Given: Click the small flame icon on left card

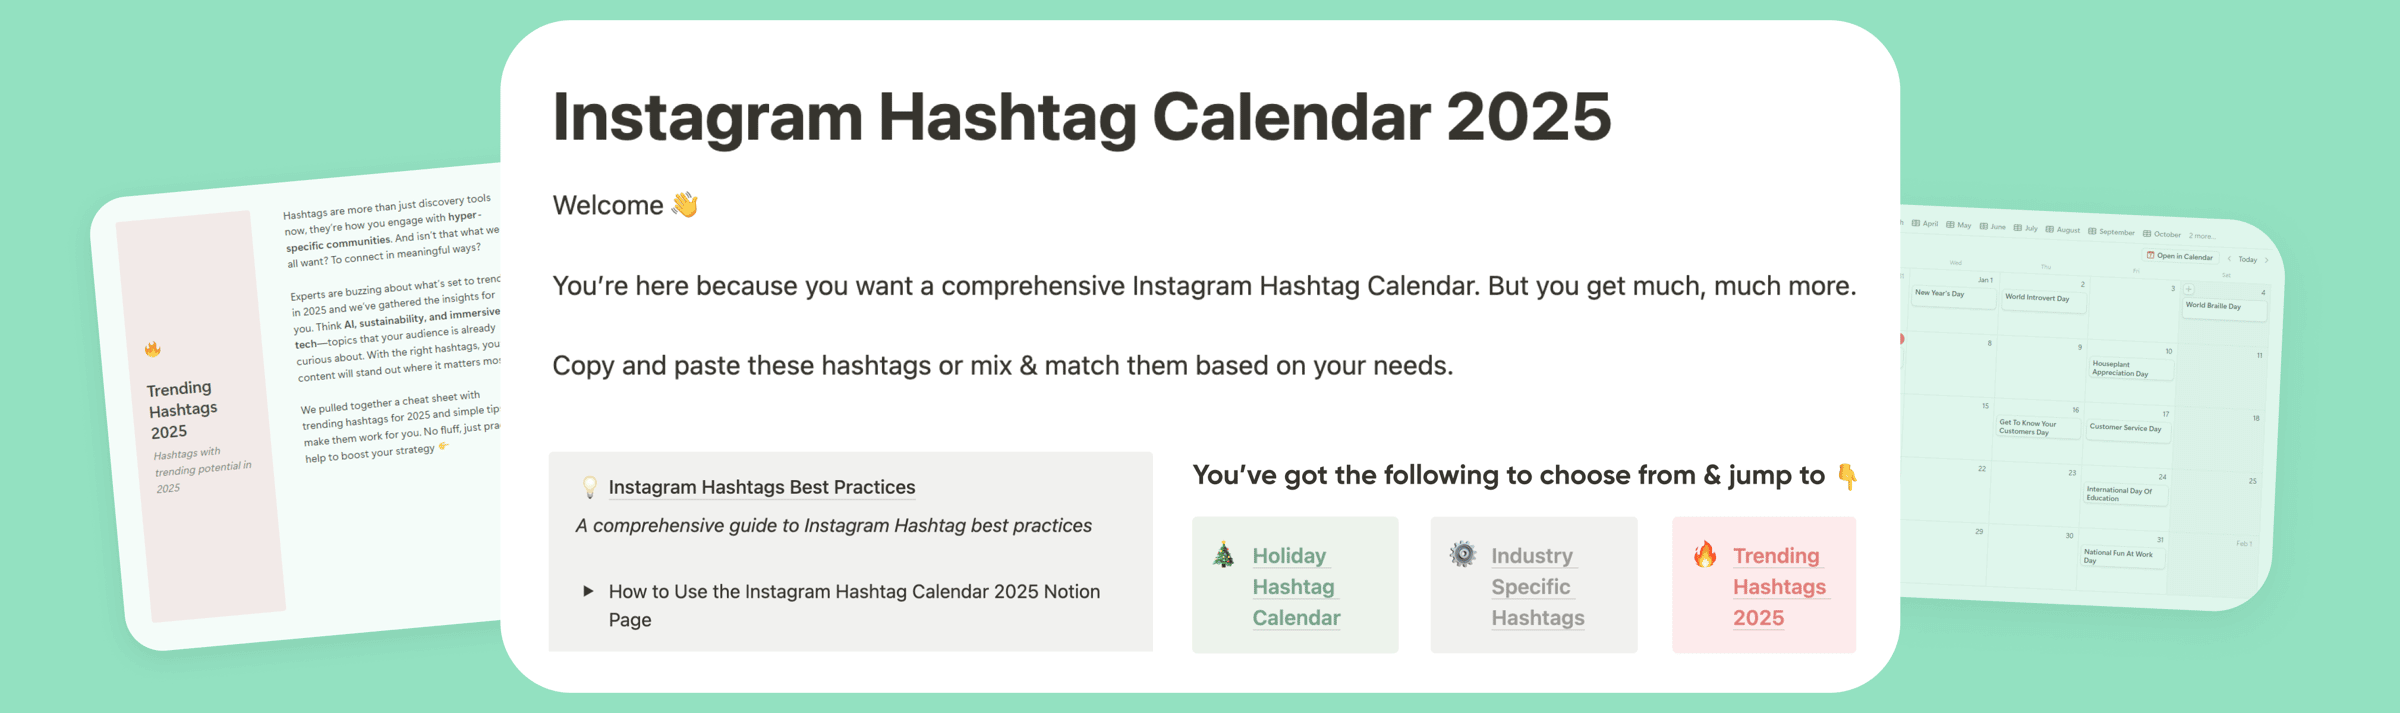Looking at the screenshot, I should 153,349.
